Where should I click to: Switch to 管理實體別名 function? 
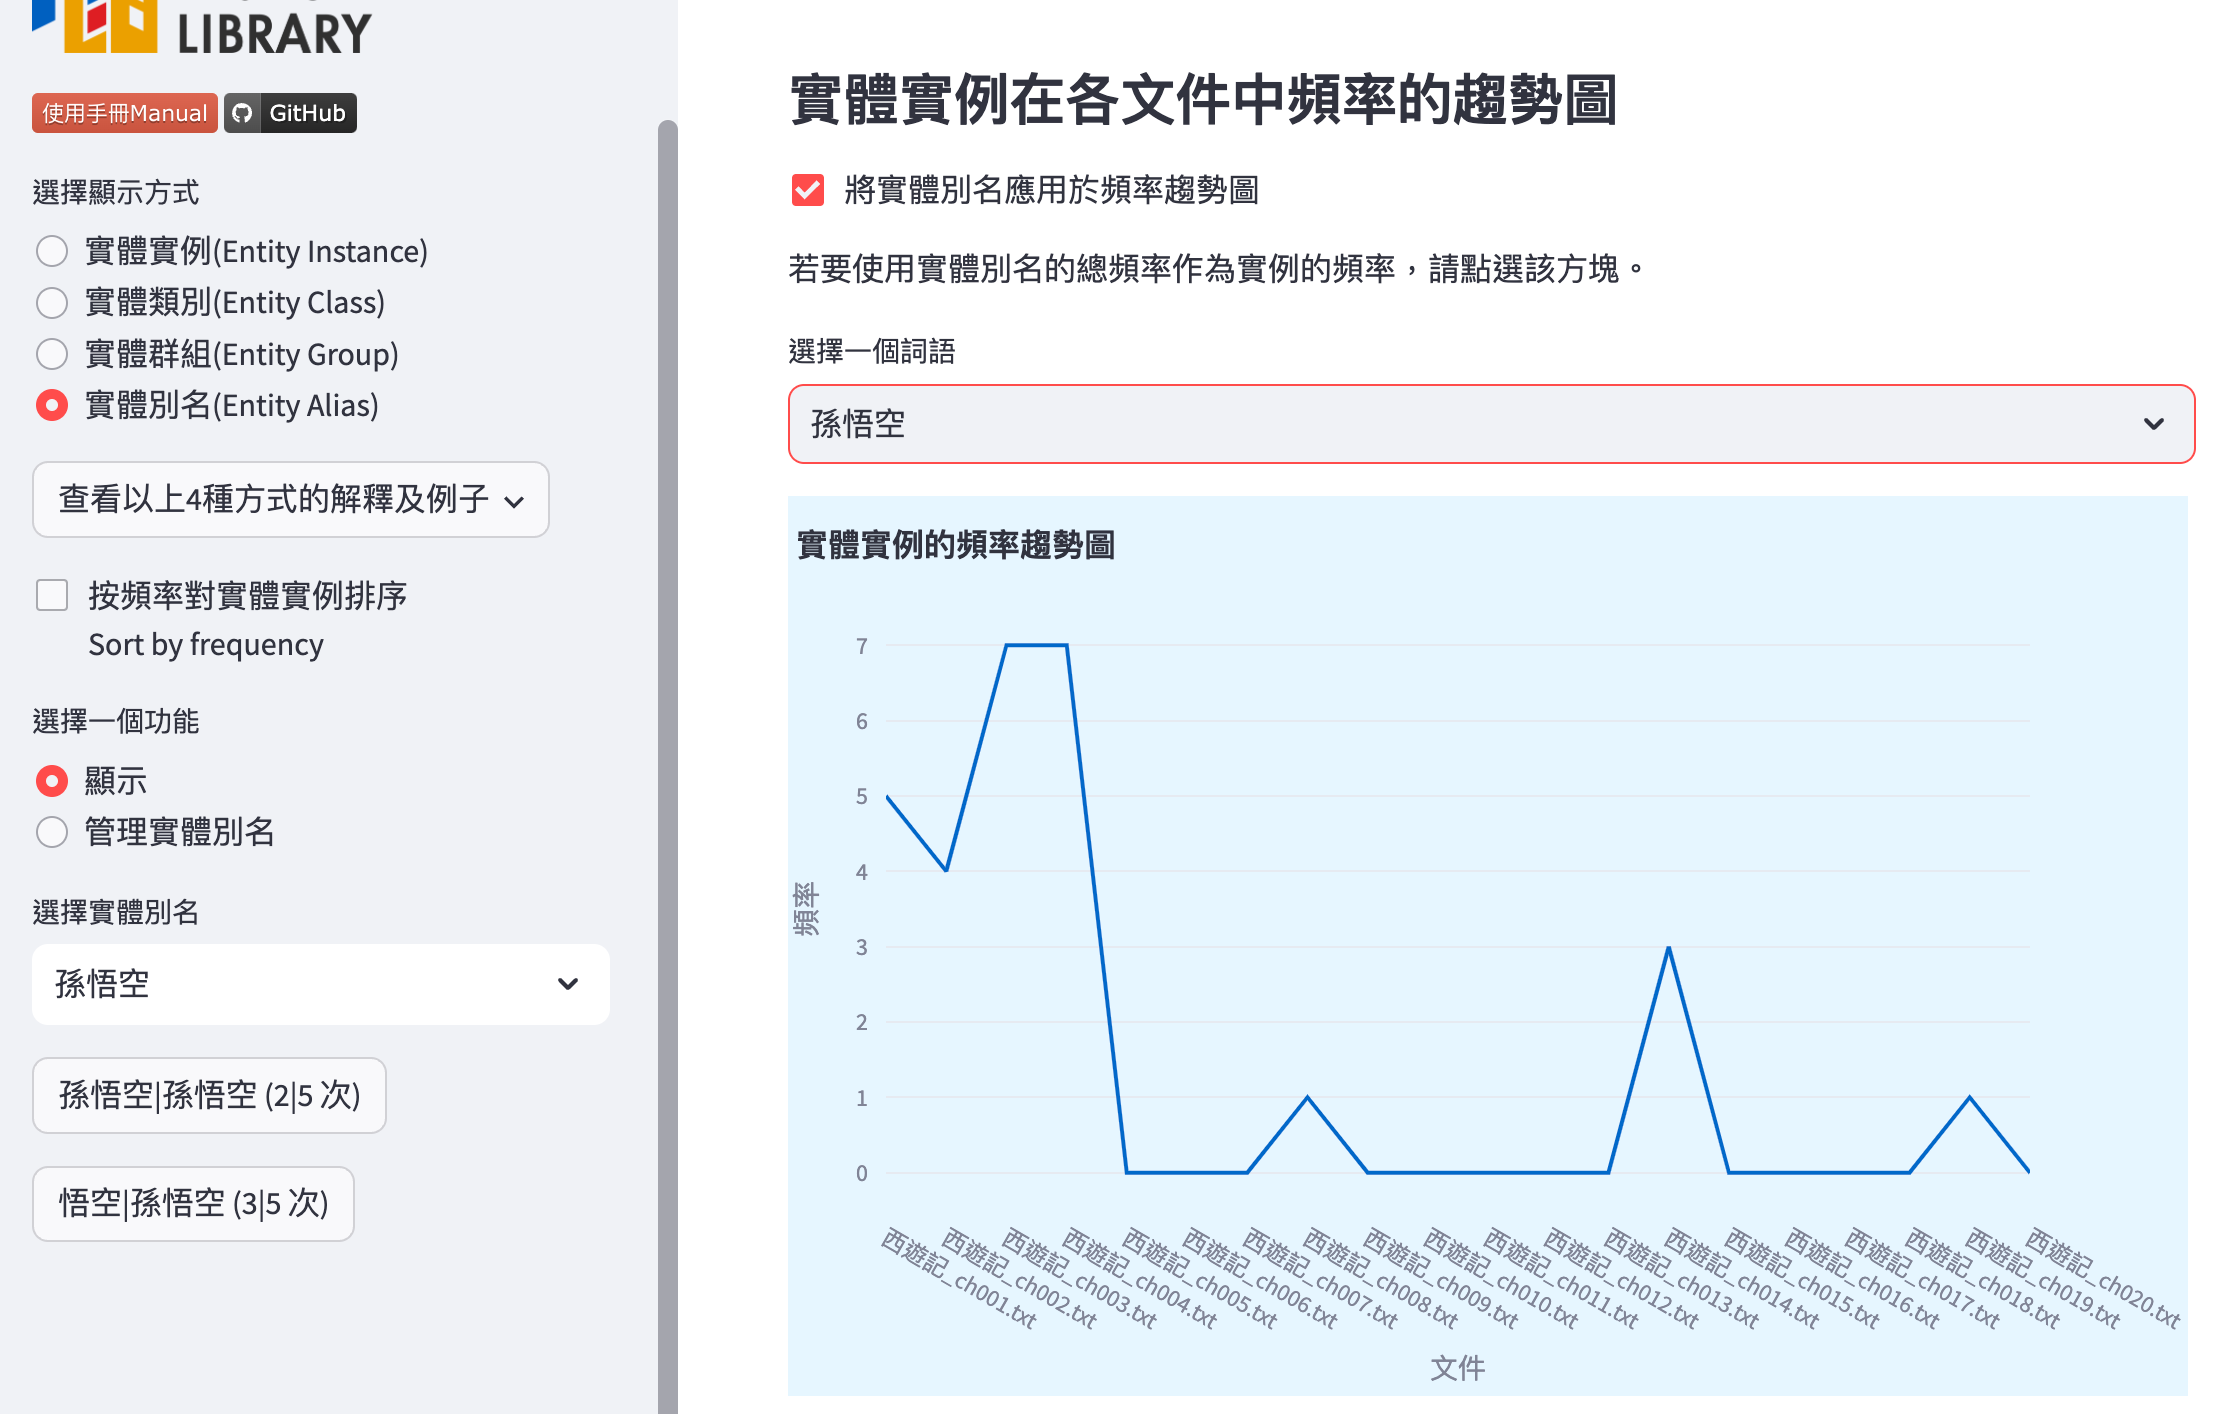coord(52,832)
